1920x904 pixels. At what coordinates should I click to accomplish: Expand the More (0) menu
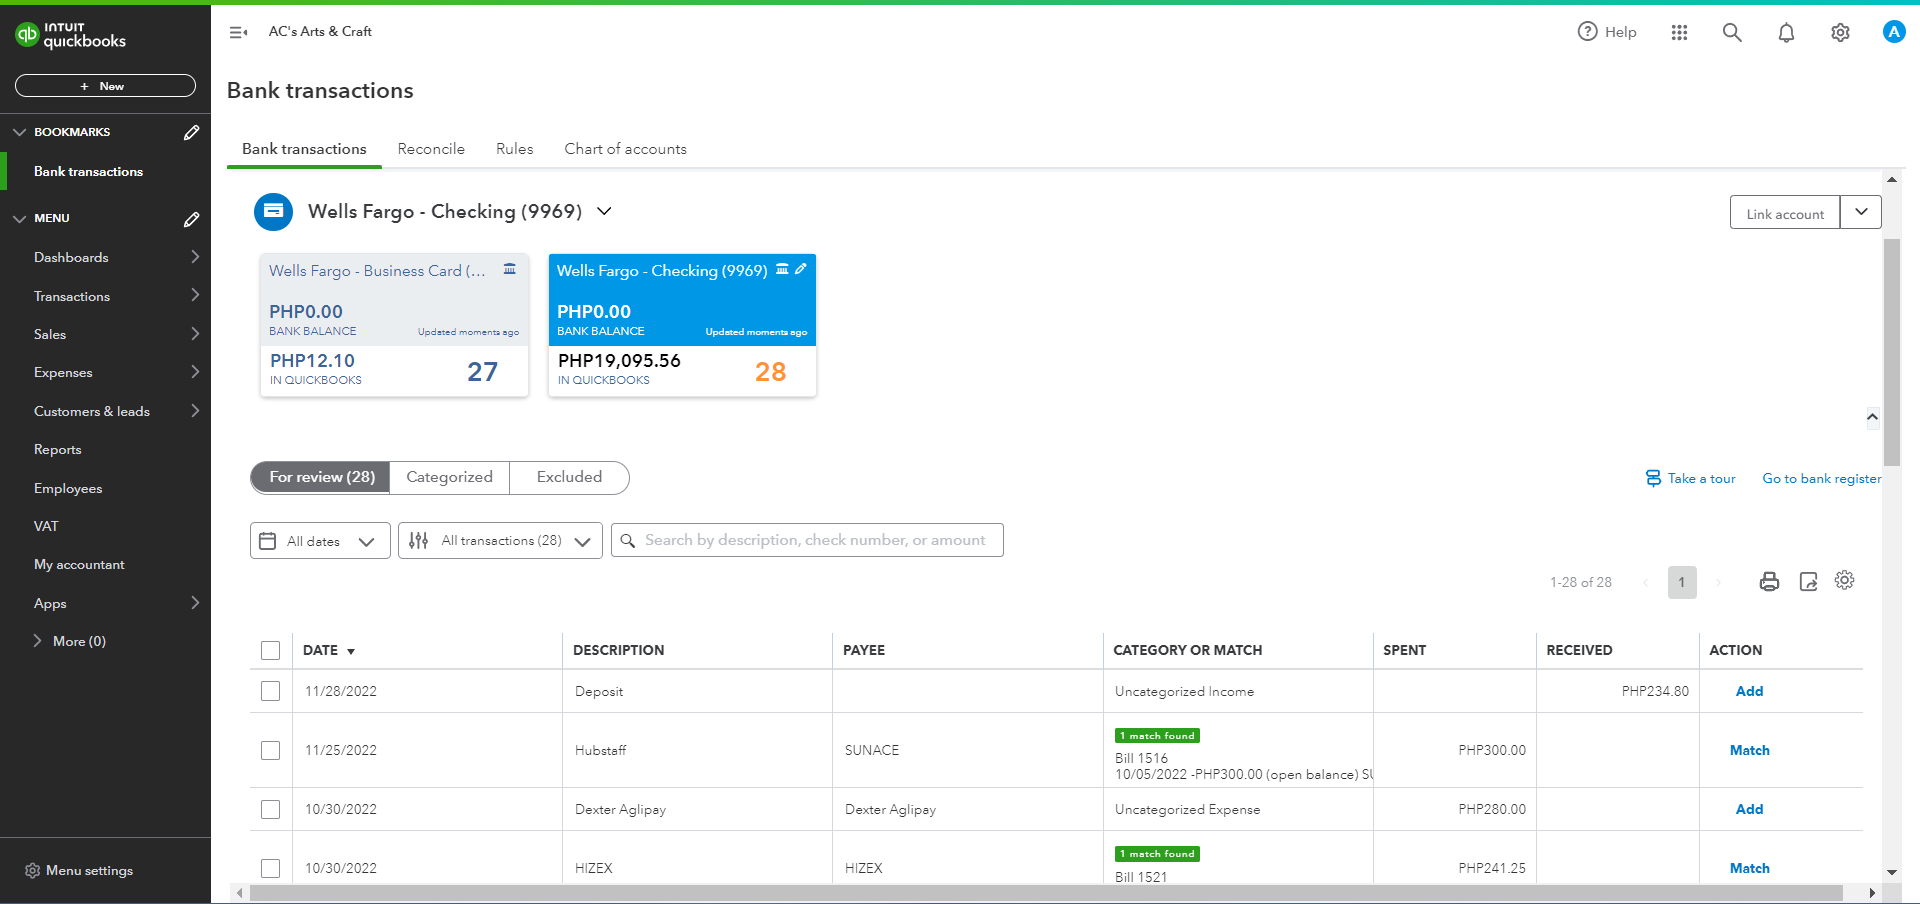[x=70, y=641]
